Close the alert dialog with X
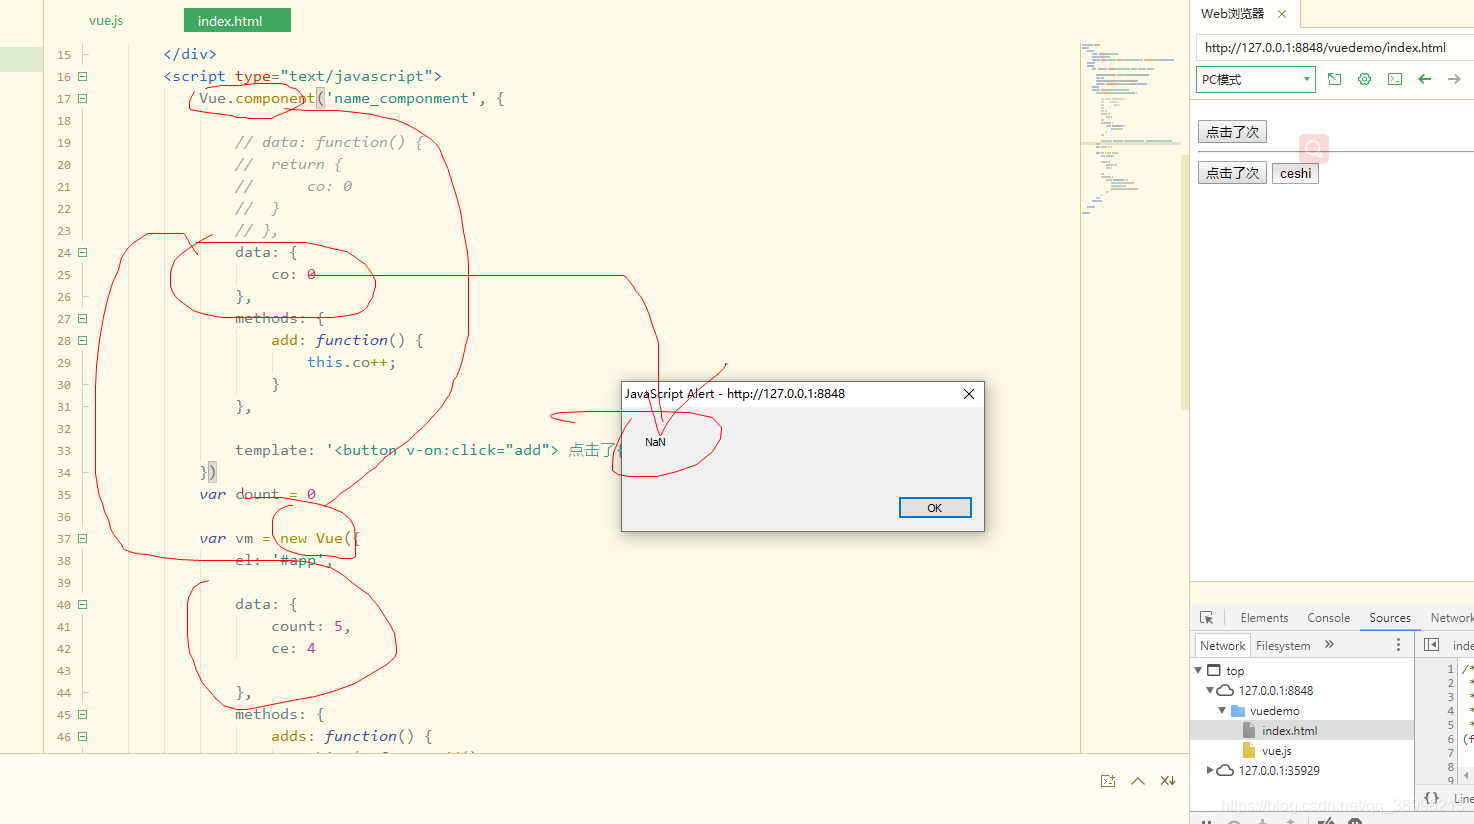Image resolution: width=1474 pixels, height=824 pixels. 968,394
